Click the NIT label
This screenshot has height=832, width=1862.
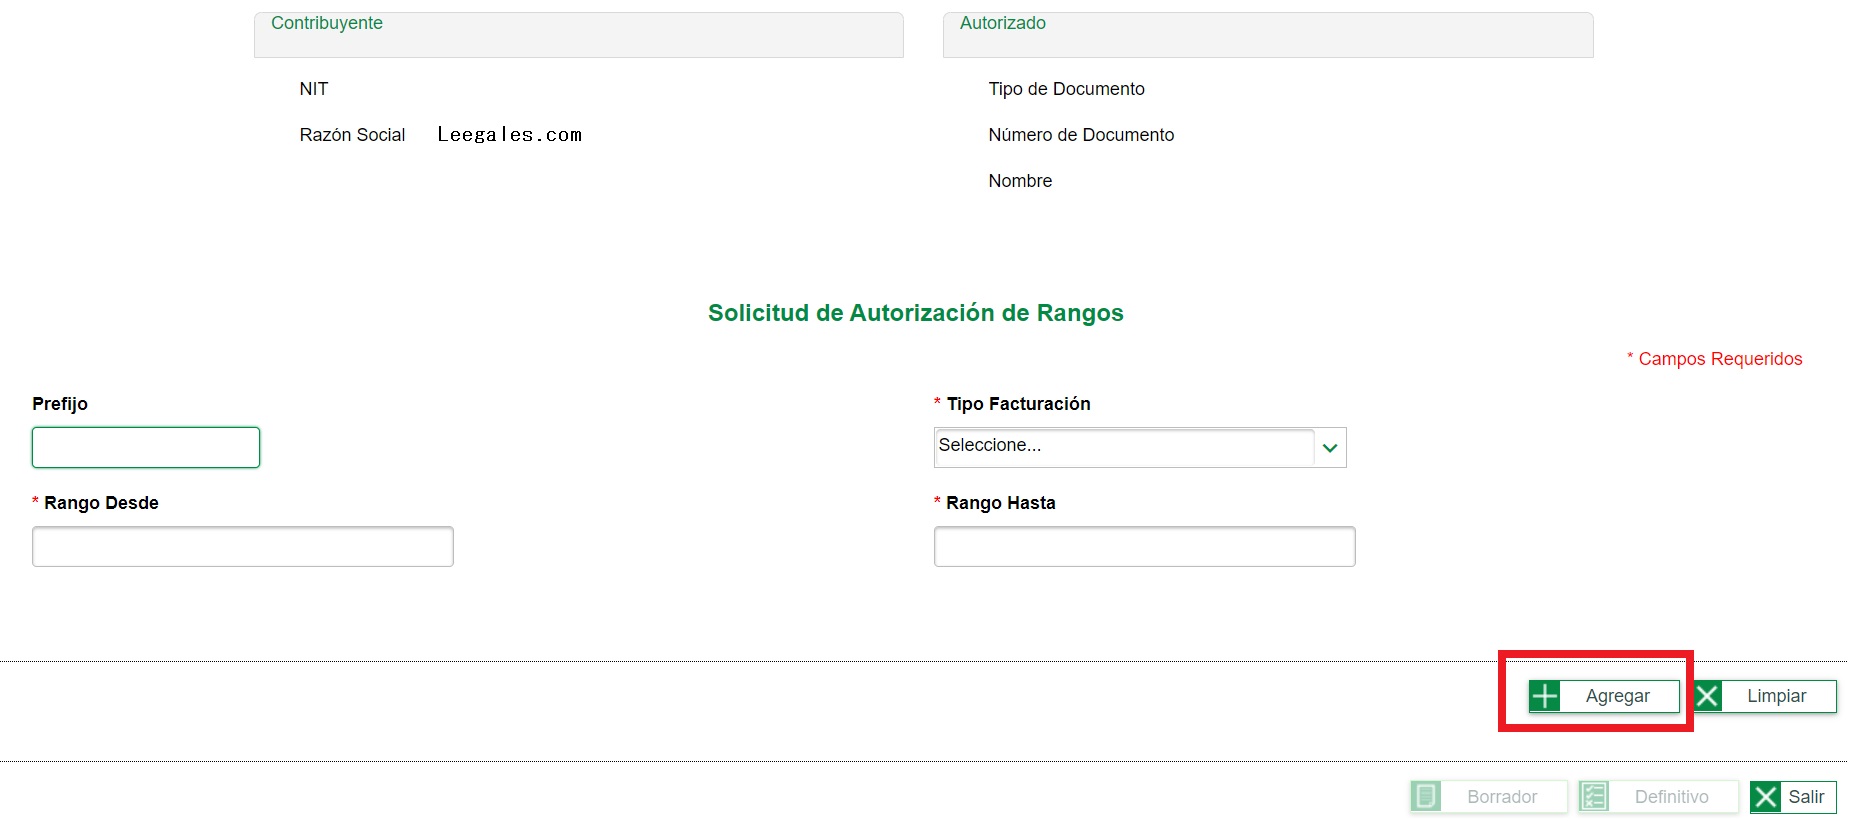click(314, 89)
